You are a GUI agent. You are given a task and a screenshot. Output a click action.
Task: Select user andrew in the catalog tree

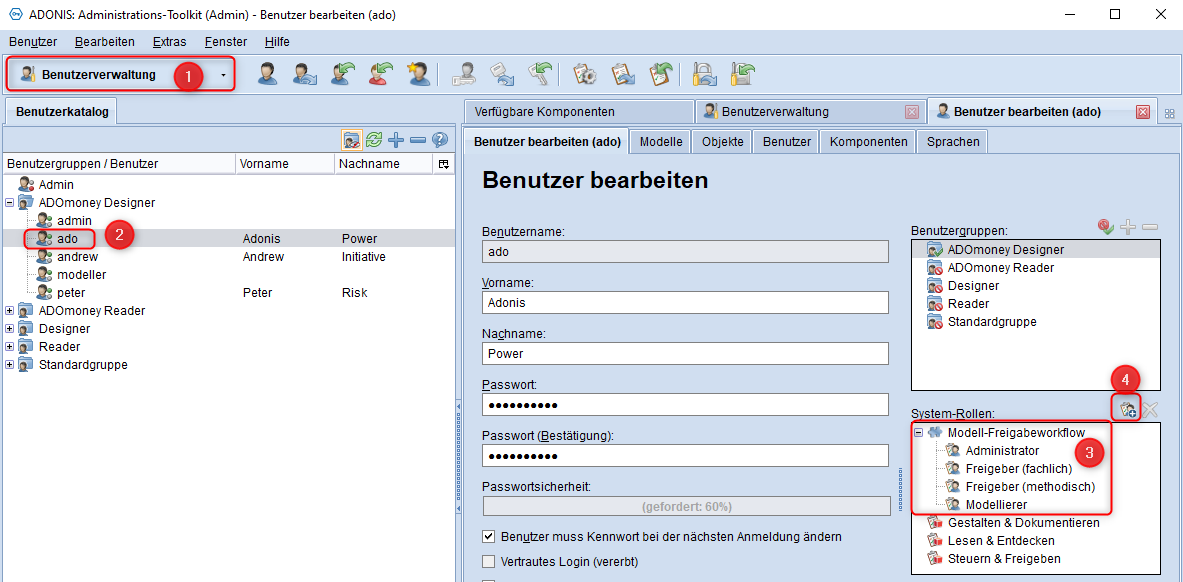(x=78, y=257)
